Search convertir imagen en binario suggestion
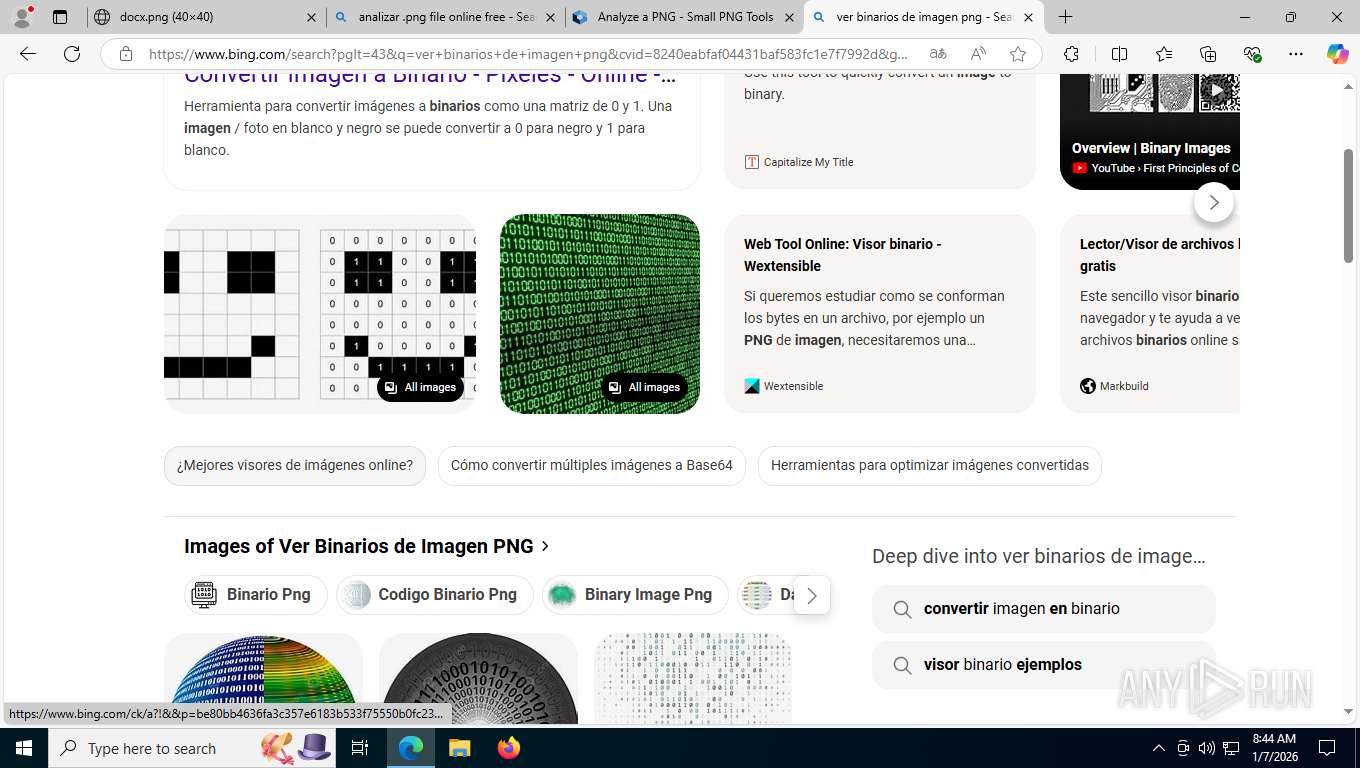This screenshot has width=1360, height=768. (x=1044, y=609)
